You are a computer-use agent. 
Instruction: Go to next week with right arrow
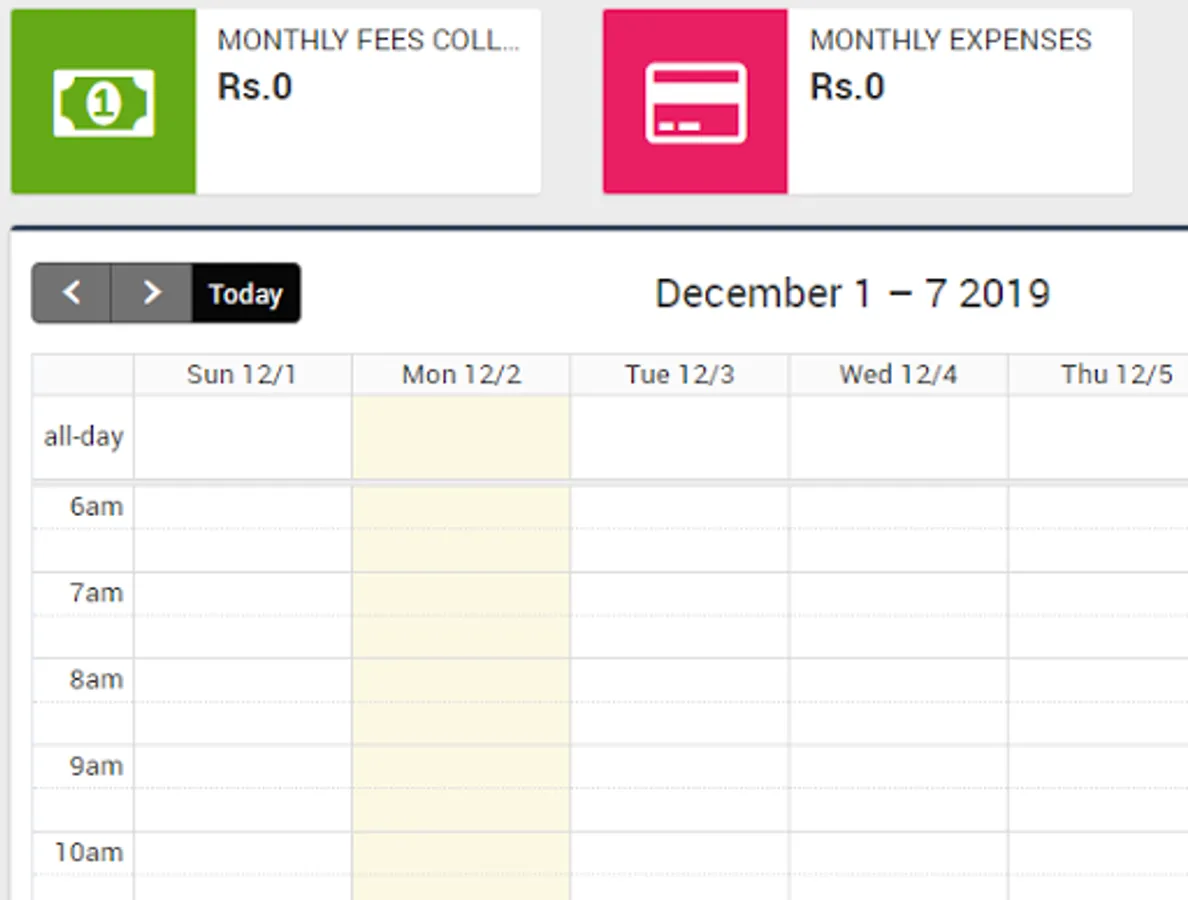tap(151, 293)
